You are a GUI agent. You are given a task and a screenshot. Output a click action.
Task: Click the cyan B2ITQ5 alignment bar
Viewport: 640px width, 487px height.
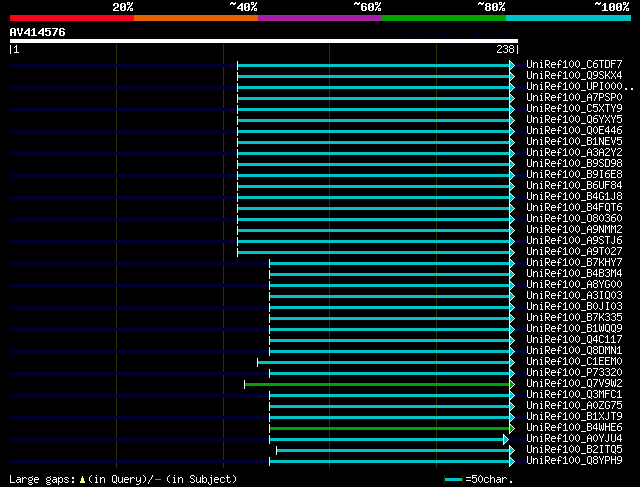[393, 451]
